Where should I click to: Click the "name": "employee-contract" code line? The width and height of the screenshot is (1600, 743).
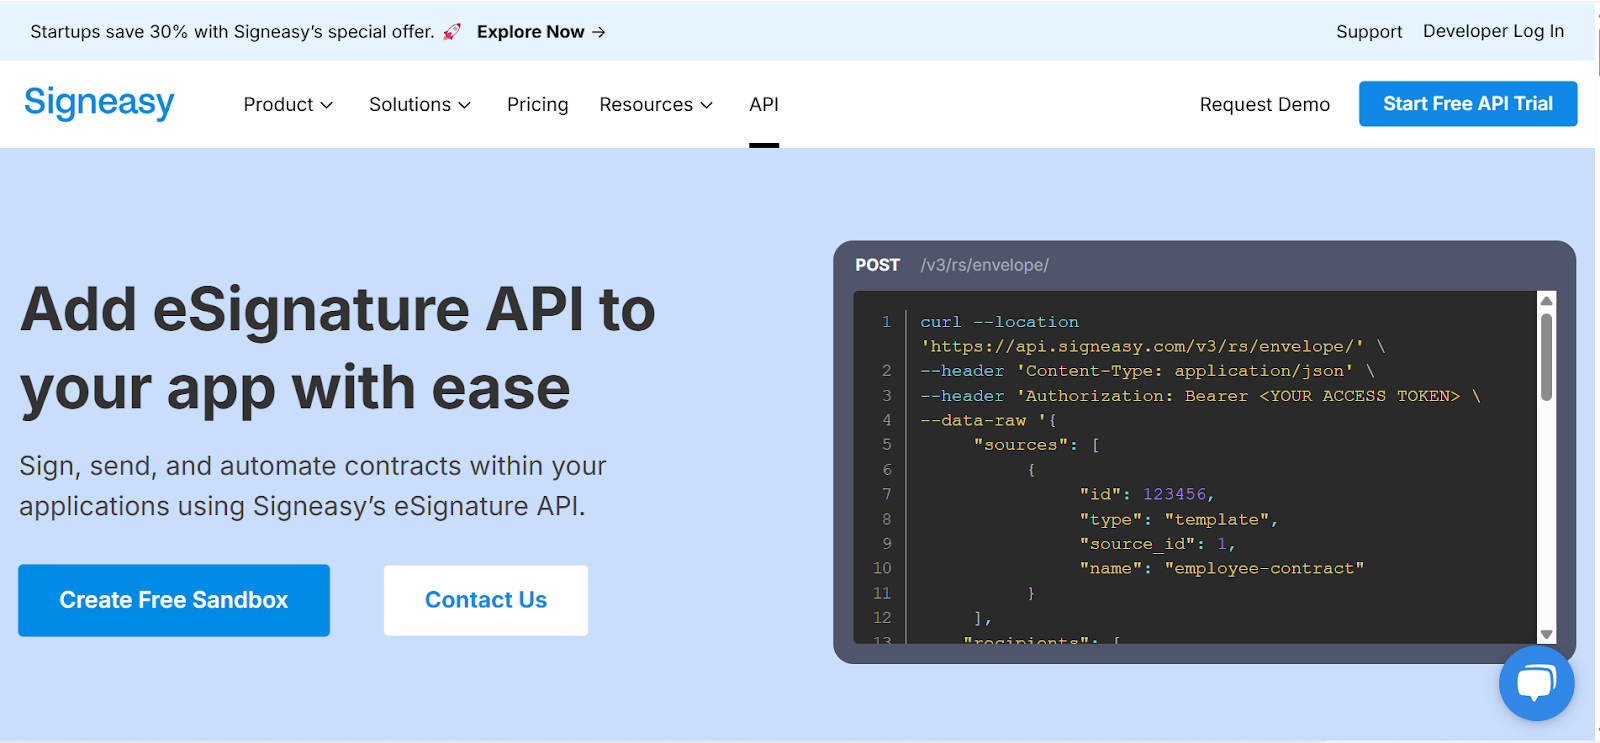[1222, 568]
